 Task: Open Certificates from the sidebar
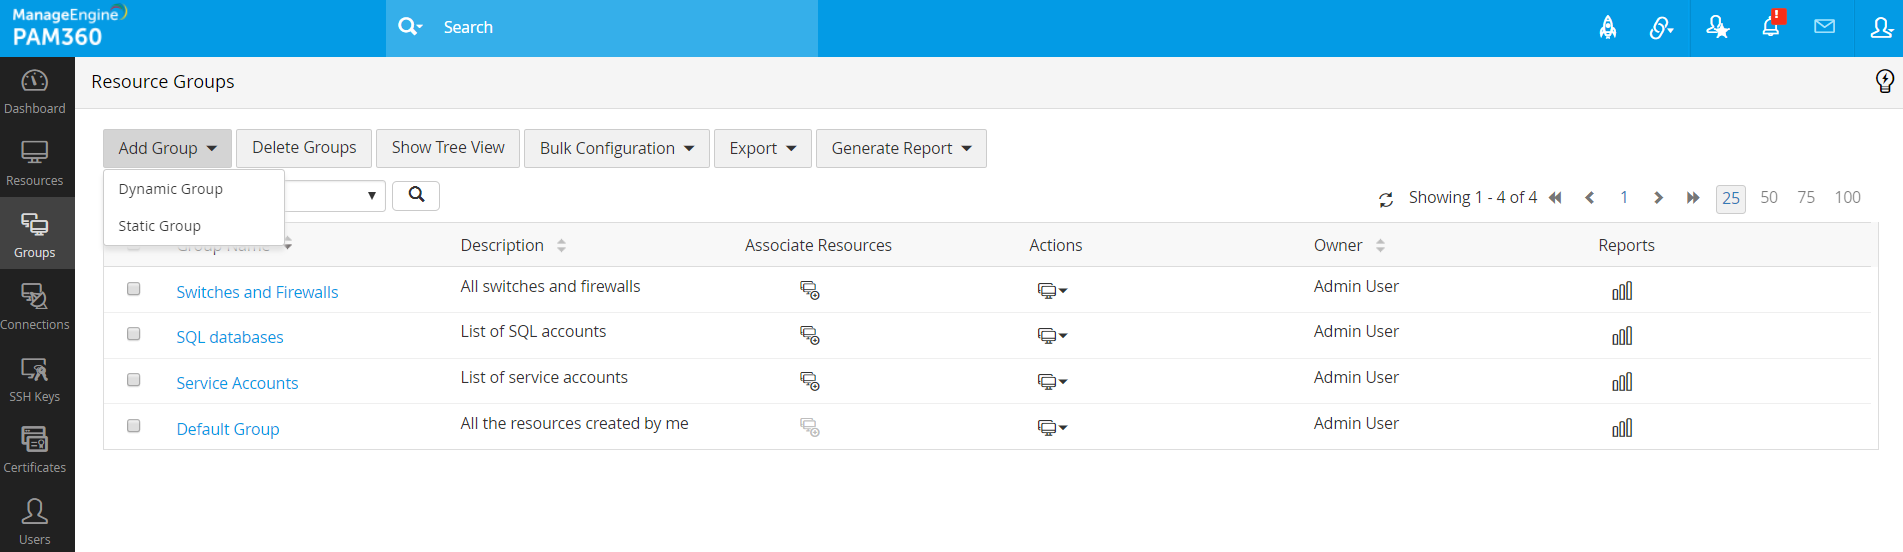(x=35, y=450)
